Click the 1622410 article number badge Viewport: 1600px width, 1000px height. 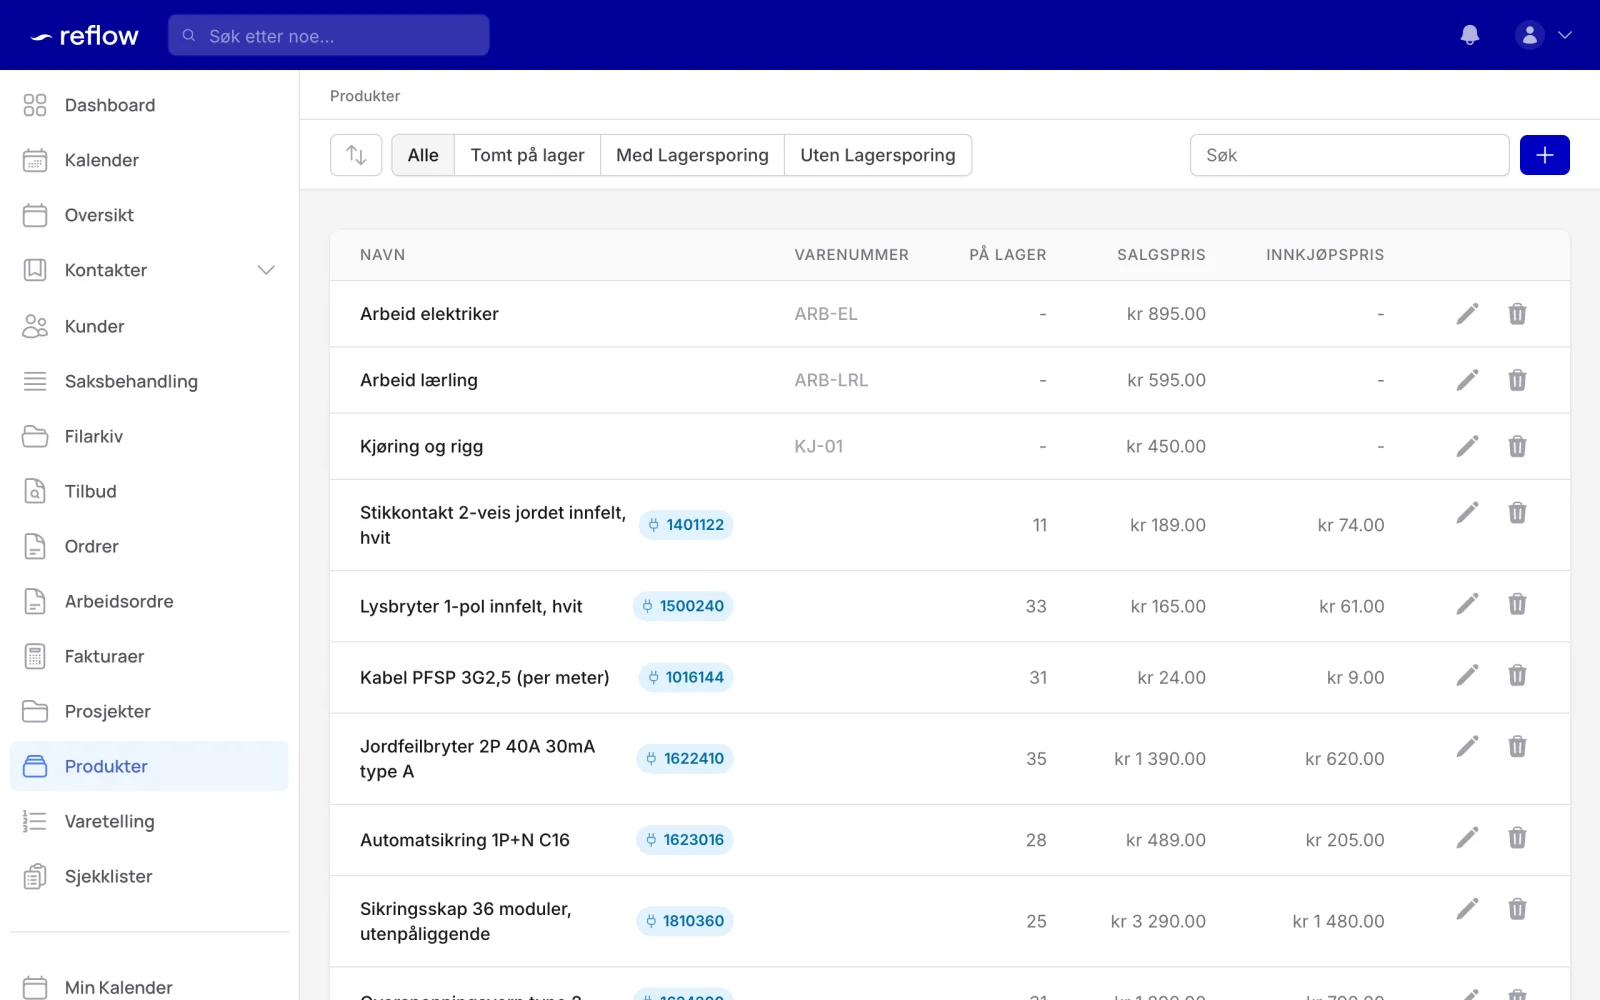pyautogui.click(x=685, y=758)
